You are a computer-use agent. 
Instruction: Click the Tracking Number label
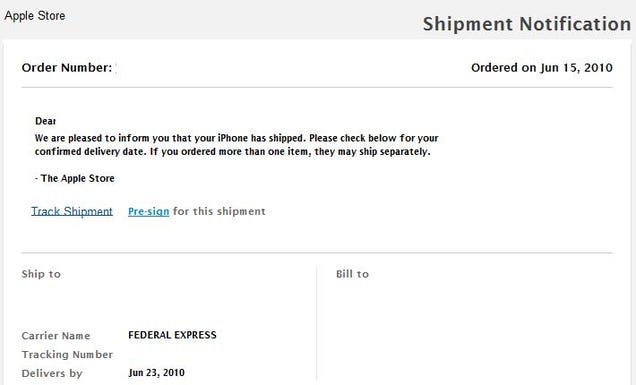[x=67, y=355]
